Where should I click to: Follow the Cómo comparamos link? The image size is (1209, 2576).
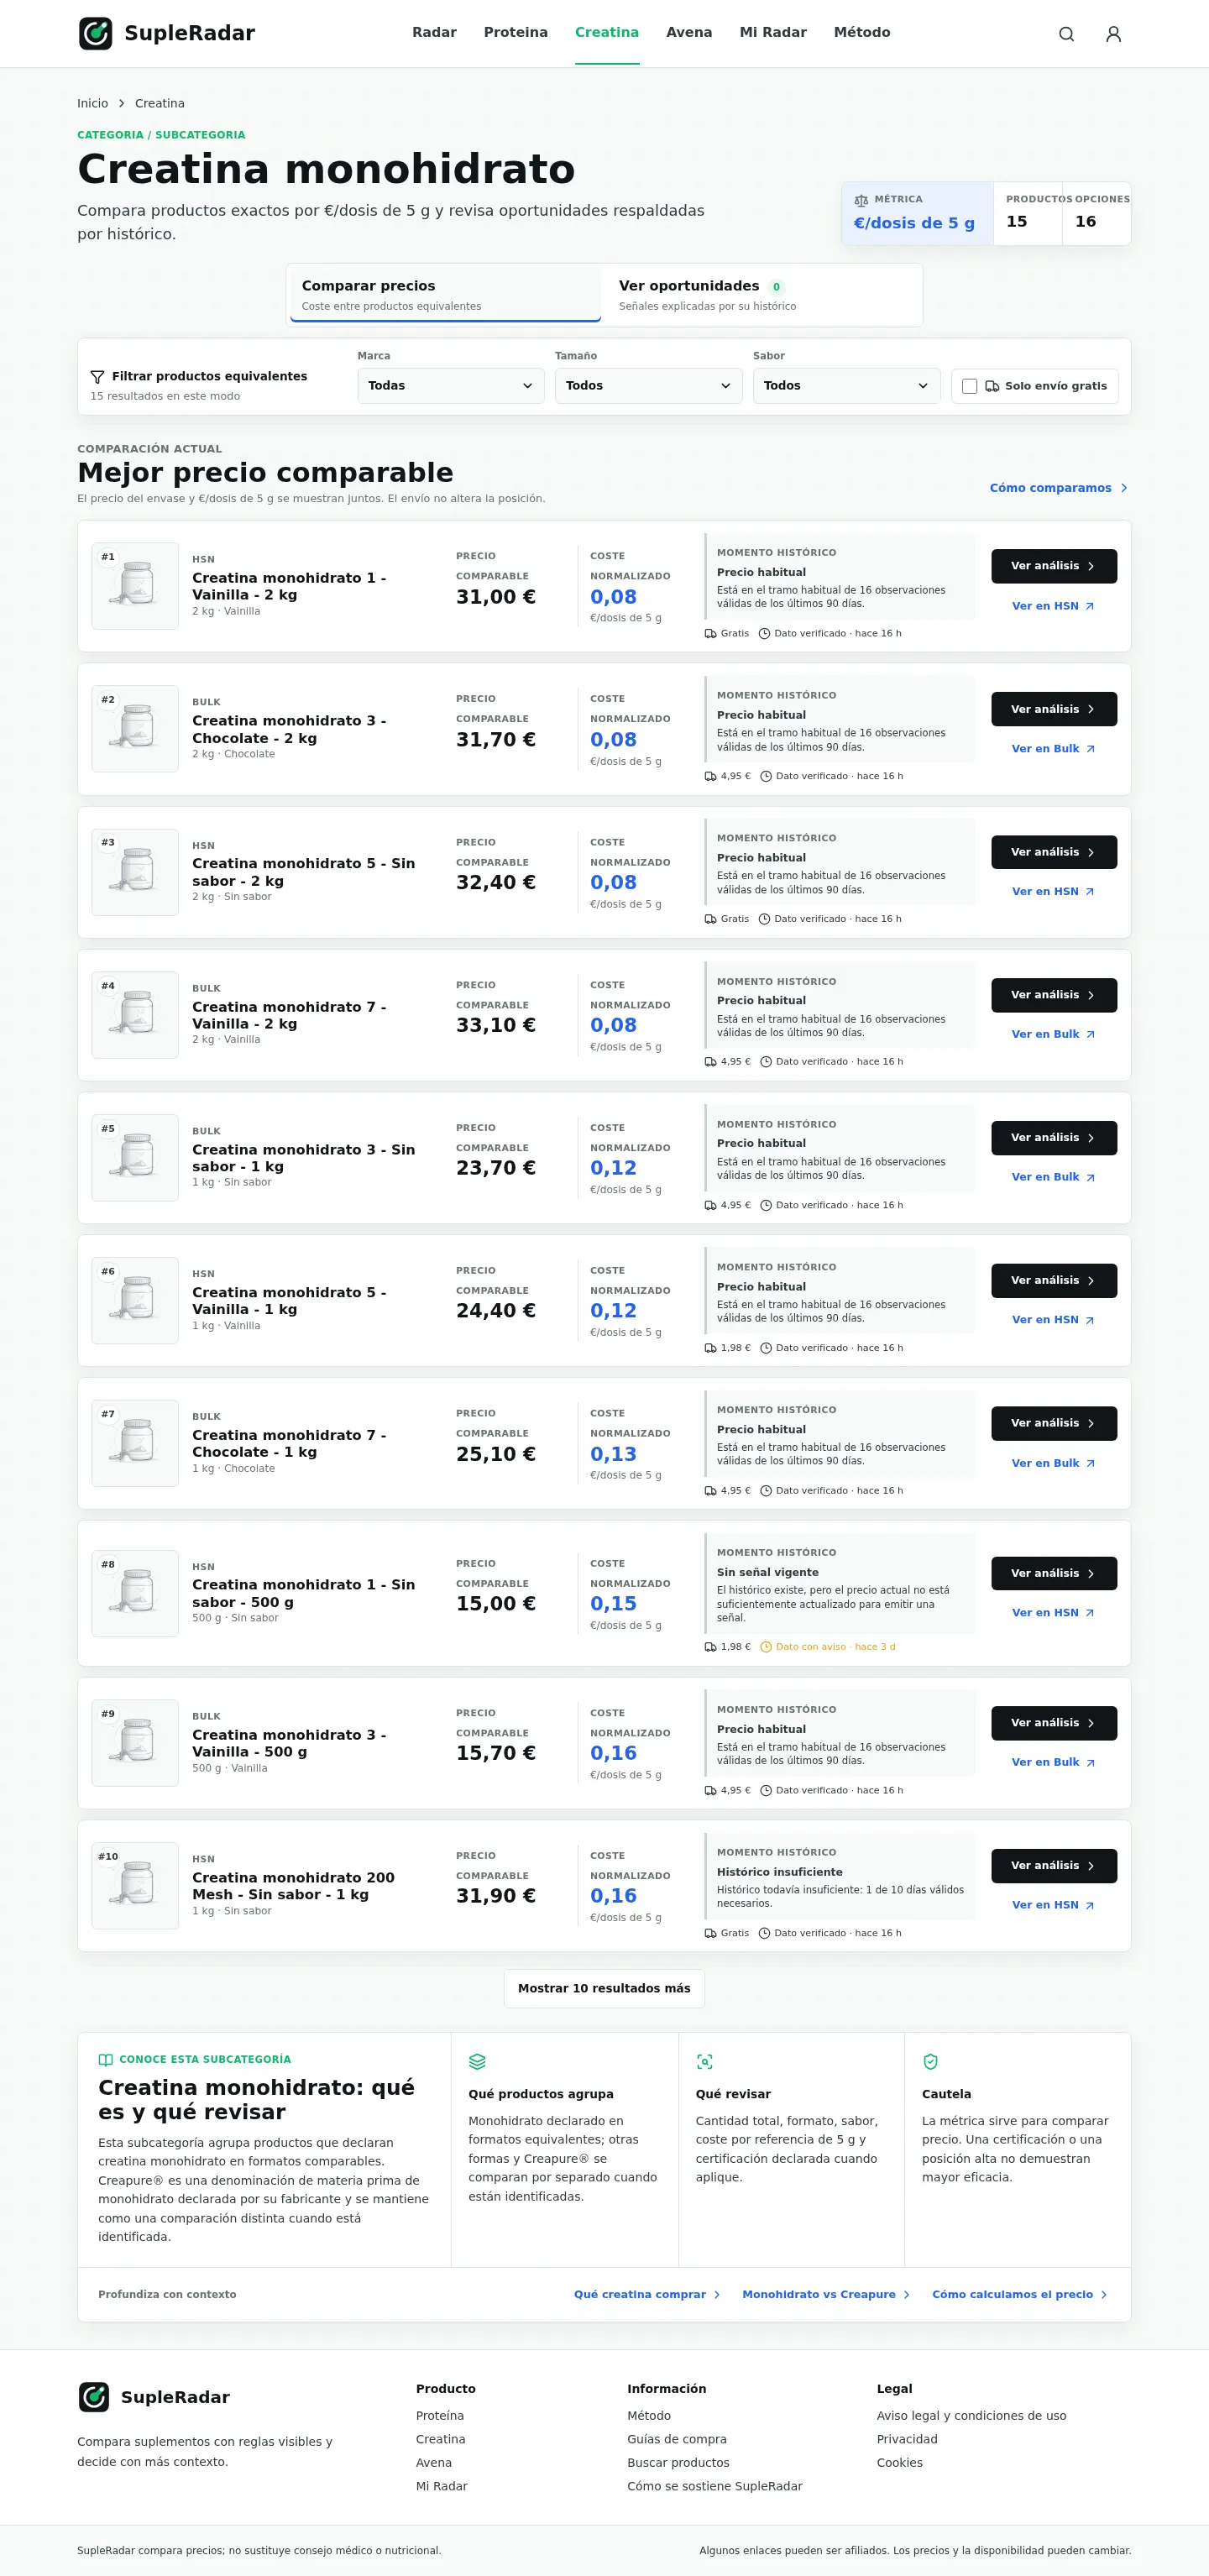point(1059,488)
